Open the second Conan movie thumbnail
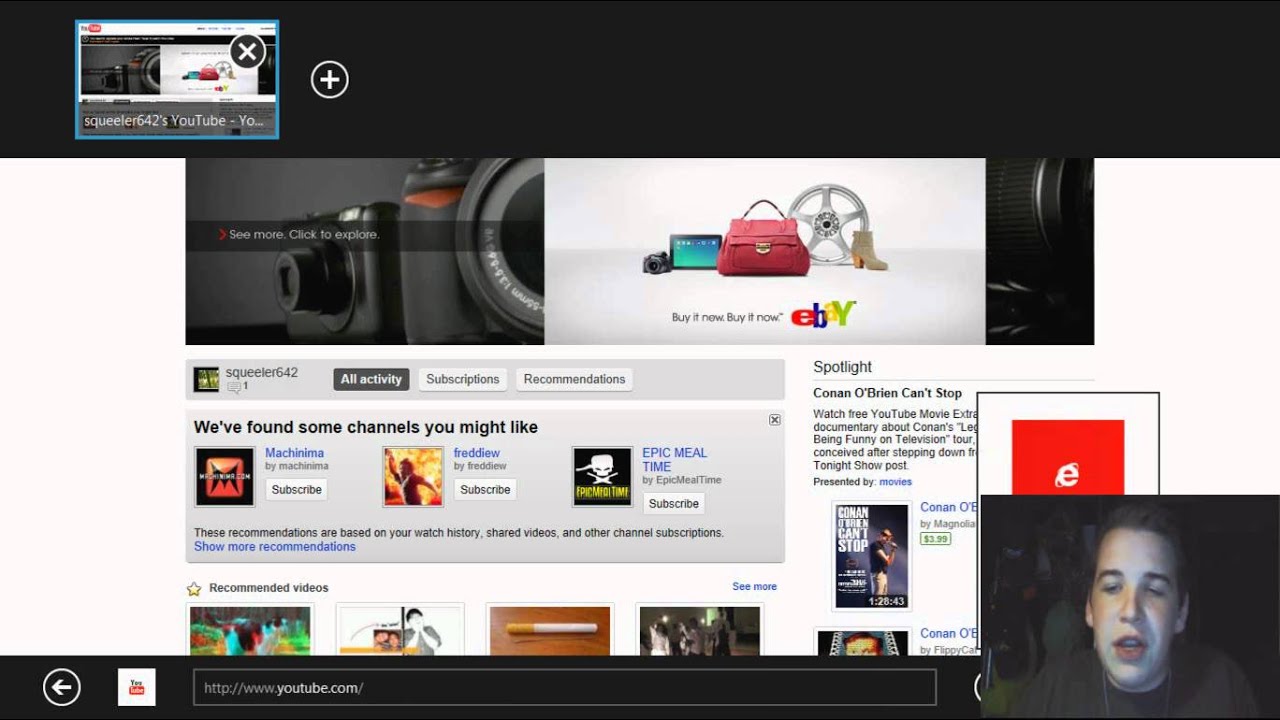The width and height of the screenshot is (1280, 720). [862, 643]
